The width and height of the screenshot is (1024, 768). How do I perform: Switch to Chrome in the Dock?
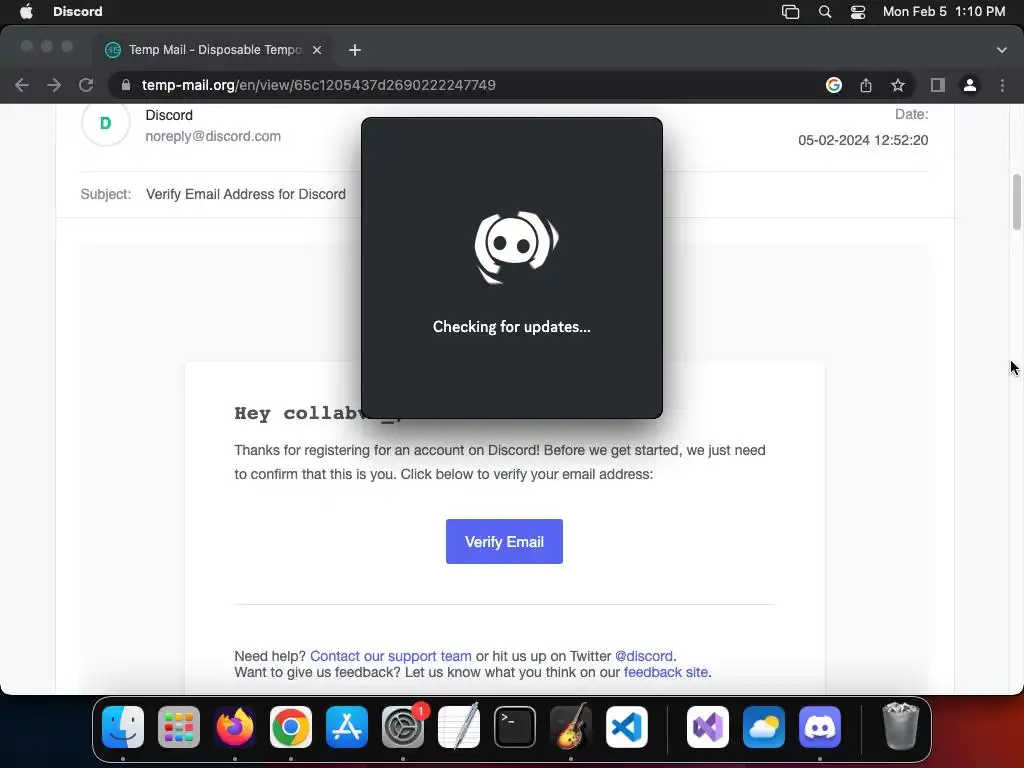(291, 727)
